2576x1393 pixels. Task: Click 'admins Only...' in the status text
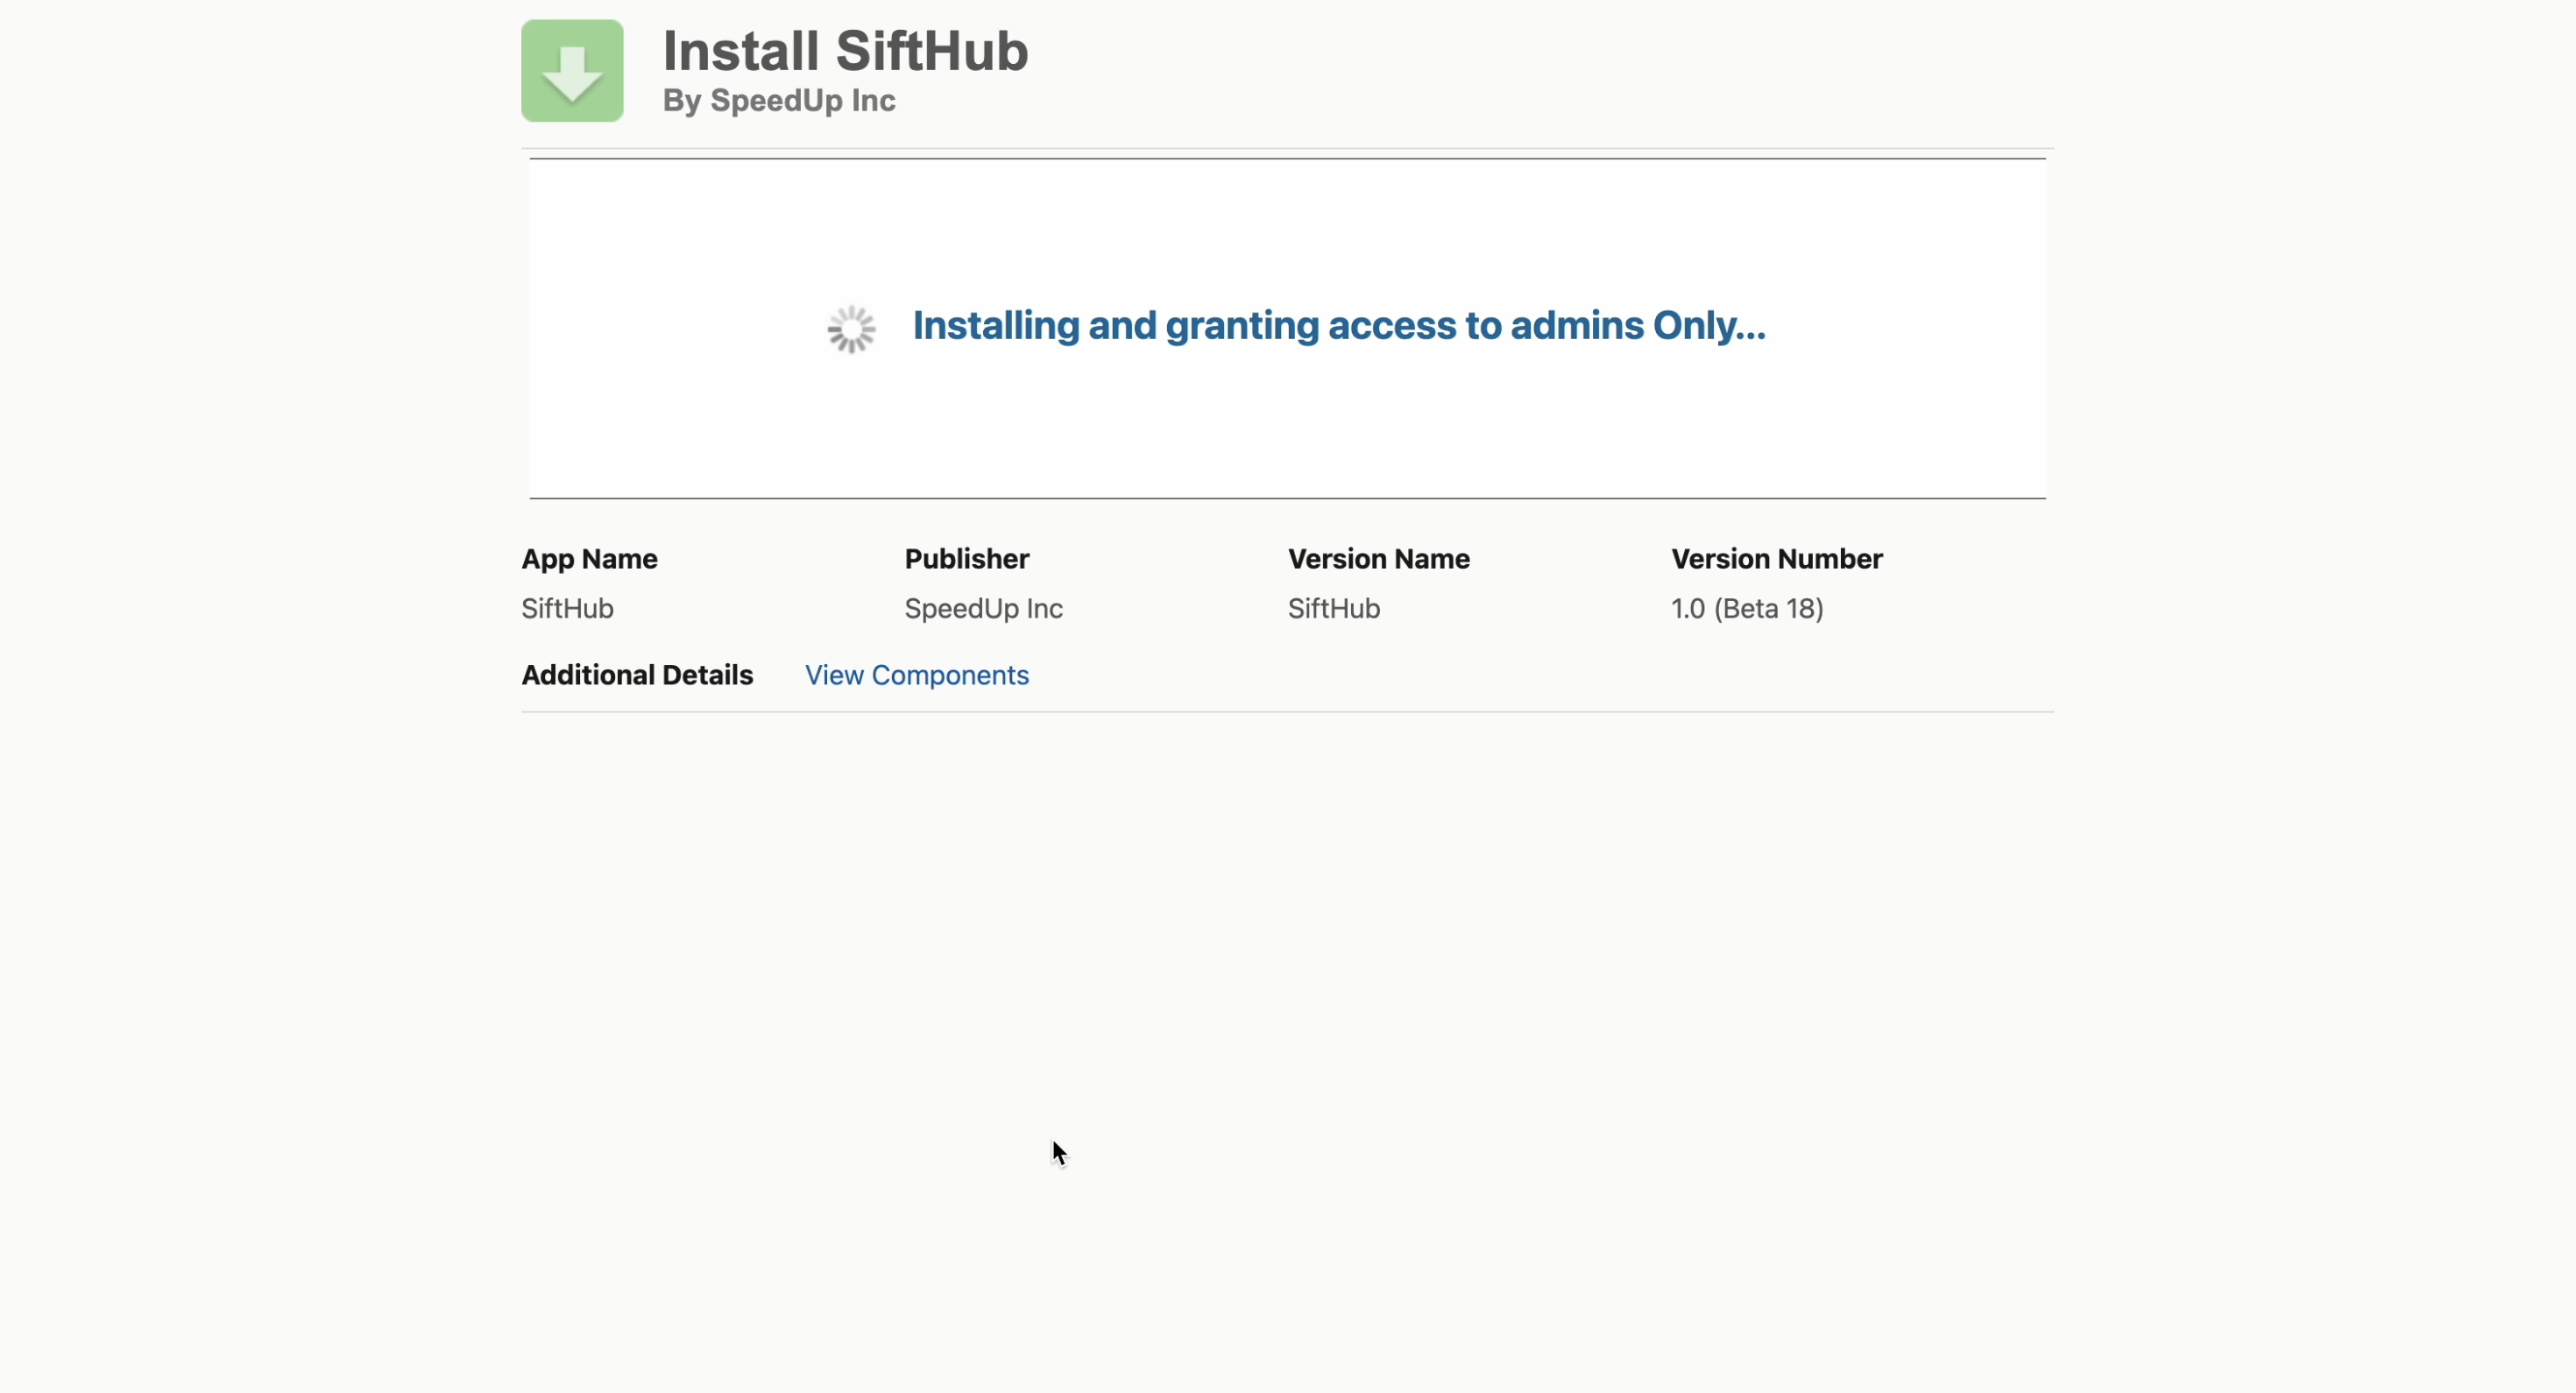tap(1637, 326)
